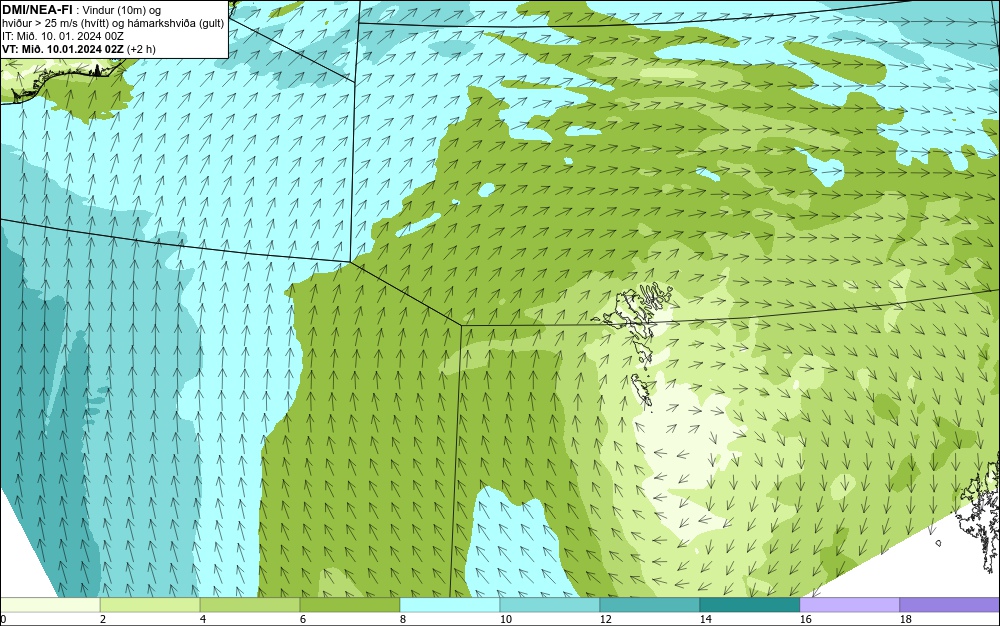This screenshot has width=1000, height=626.
Task: Click the 'Vindur (10m) og' label
Action: click(x=122, y=10)
